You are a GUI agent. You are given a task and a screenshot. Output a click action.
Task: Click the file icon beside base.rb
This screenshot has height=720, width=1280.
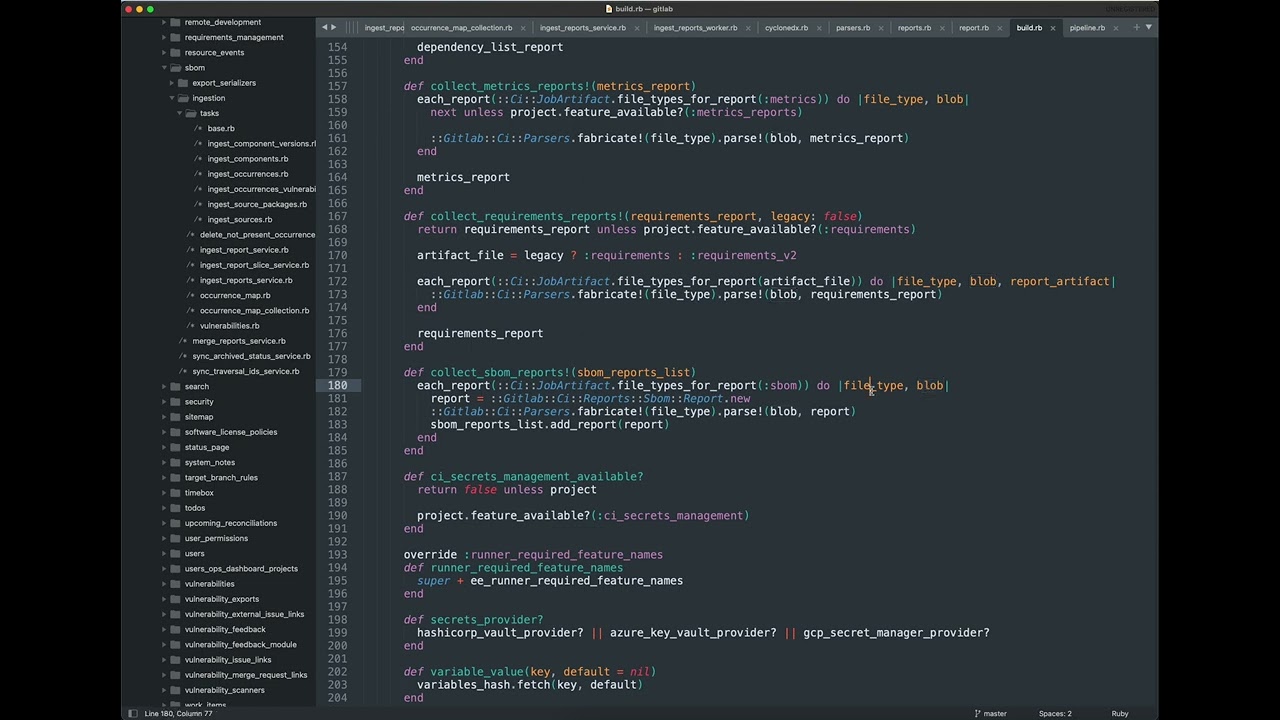coord(198,128)
